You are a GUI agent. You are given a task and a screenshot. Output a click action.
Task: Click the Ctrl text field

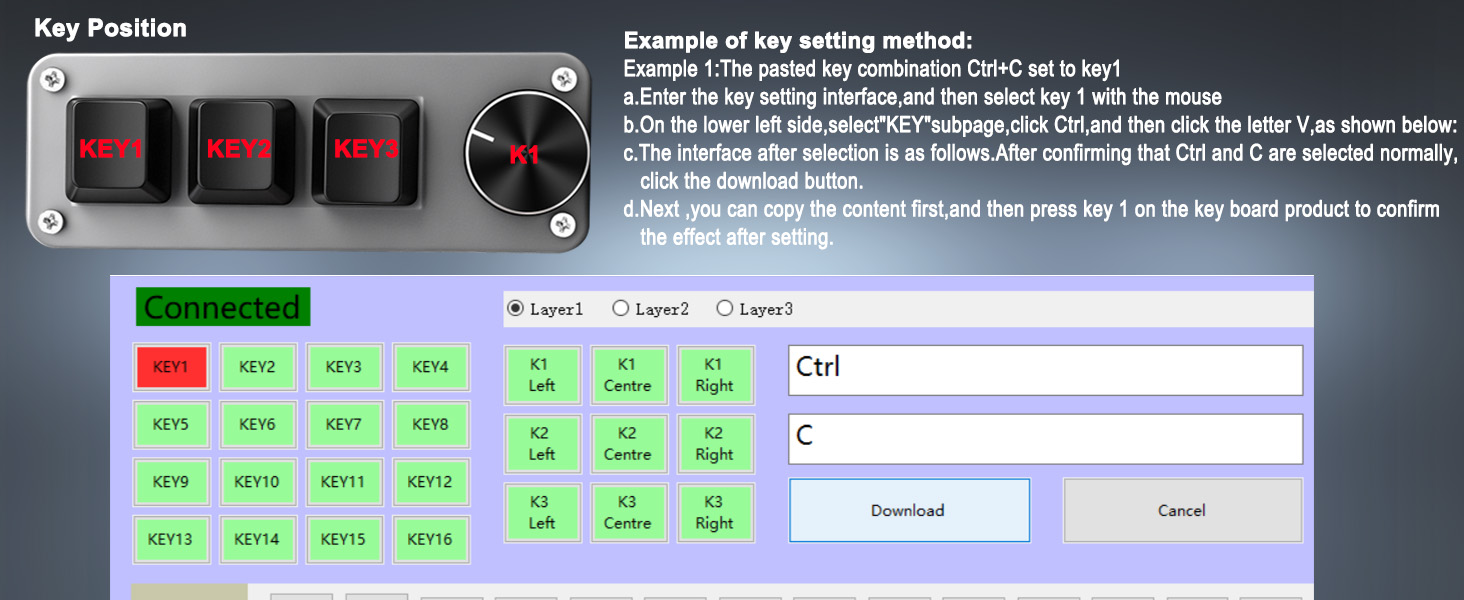click(1045, 370)
